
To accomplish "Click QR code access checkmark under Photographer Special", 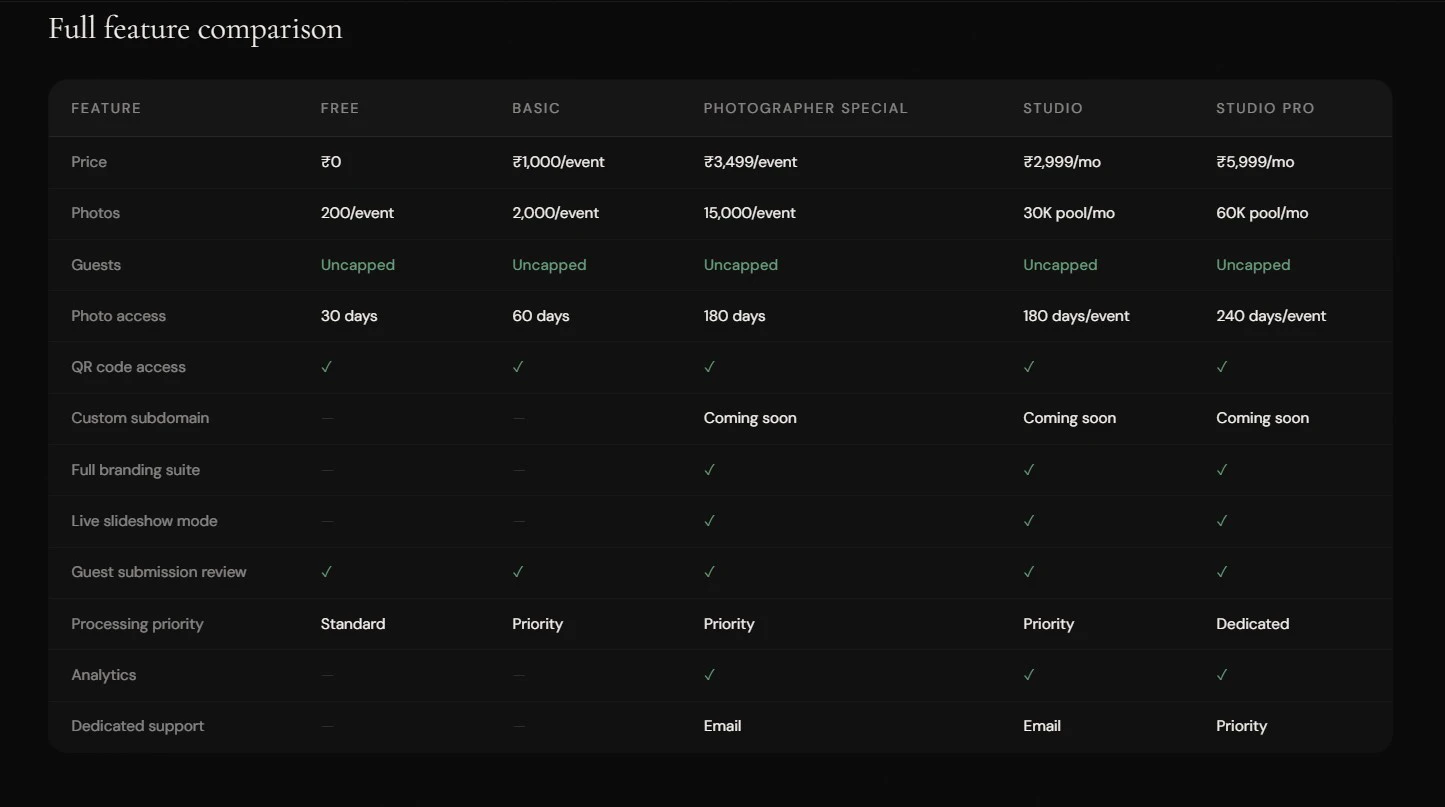I will [x=709, y=367].
